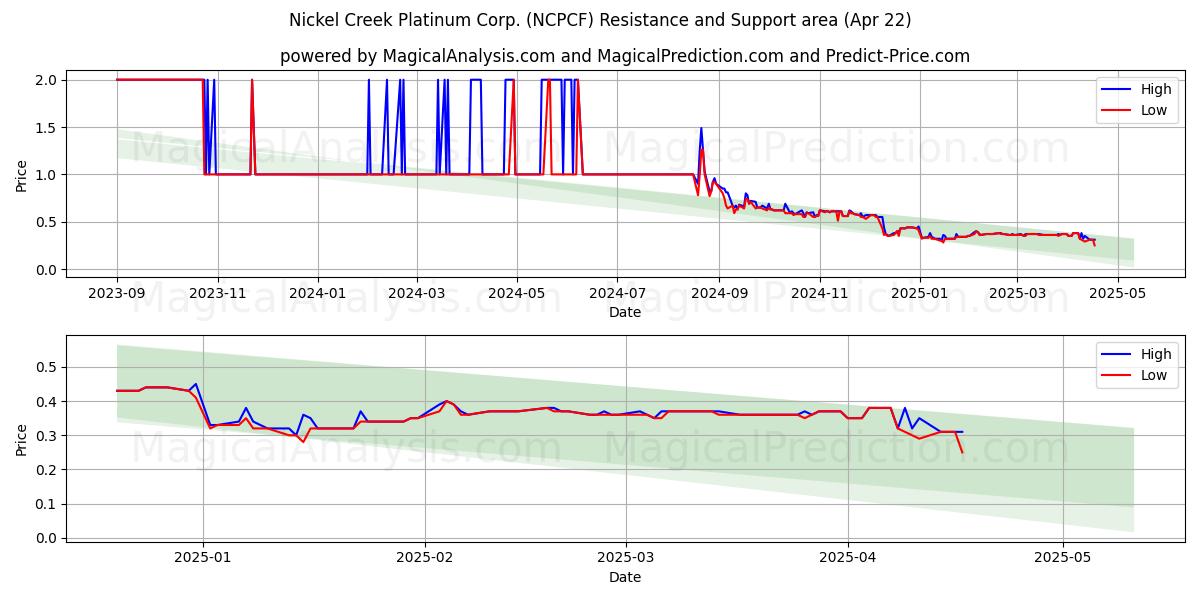
Task: Click the '2025-03' tick label on the top chart
Action: [x=1017, y=293]
